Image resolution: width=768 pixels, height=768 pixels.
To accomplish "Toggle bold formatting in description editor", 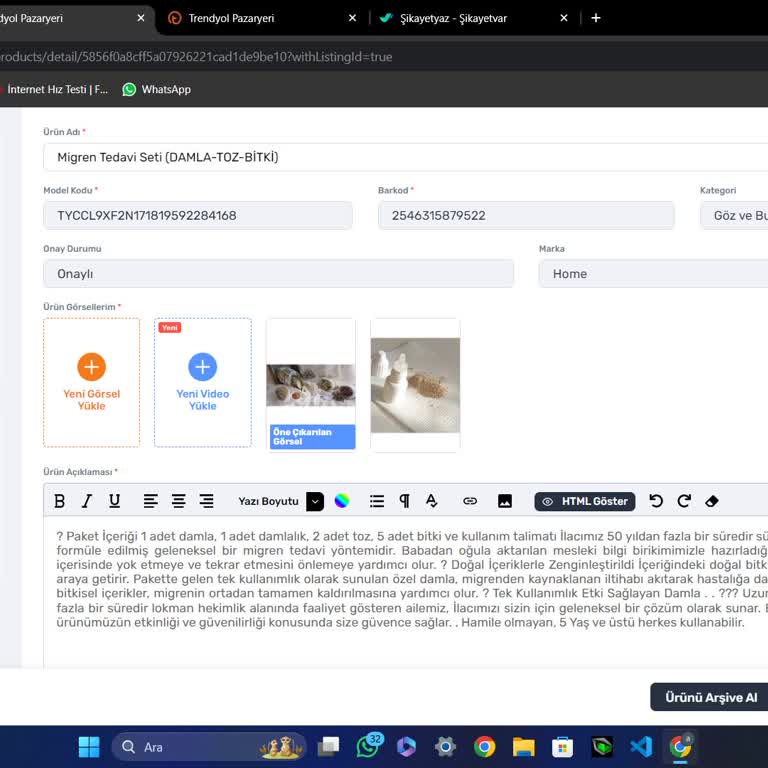I will 60,501.
